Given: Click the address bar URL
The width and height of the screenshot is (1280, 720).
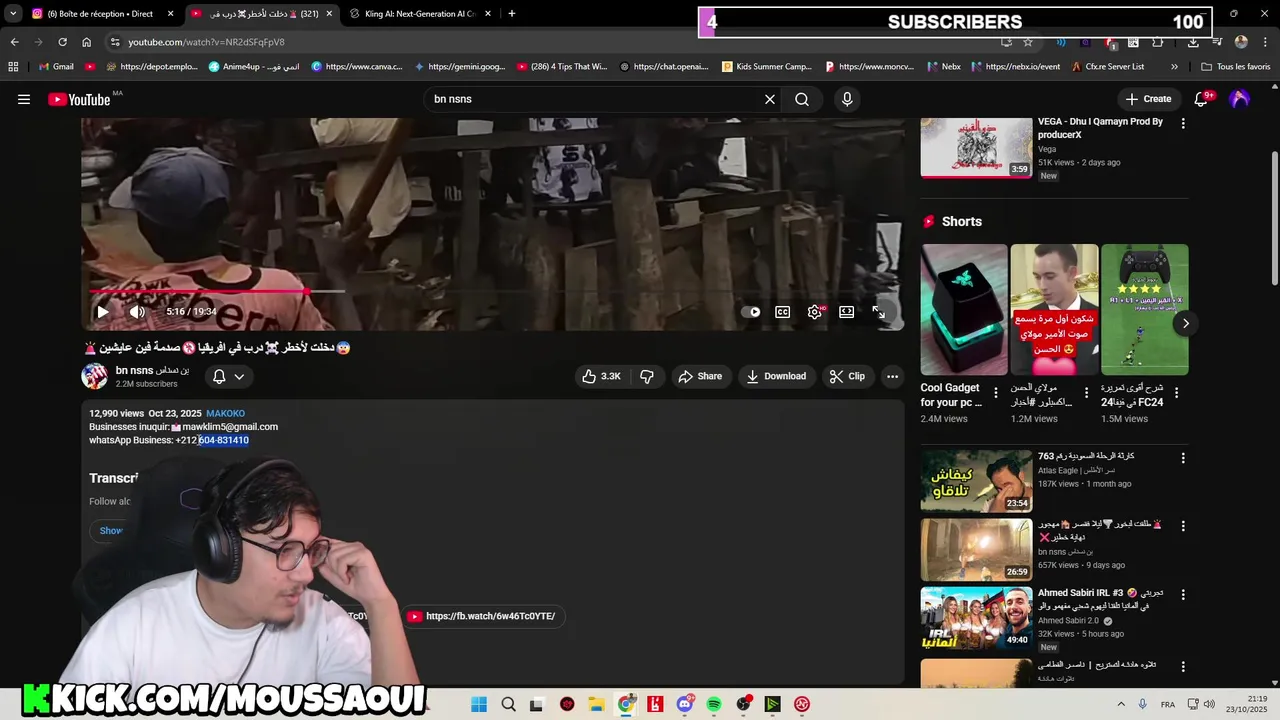Looking at the screenshot, I should [x=206, y=42].
